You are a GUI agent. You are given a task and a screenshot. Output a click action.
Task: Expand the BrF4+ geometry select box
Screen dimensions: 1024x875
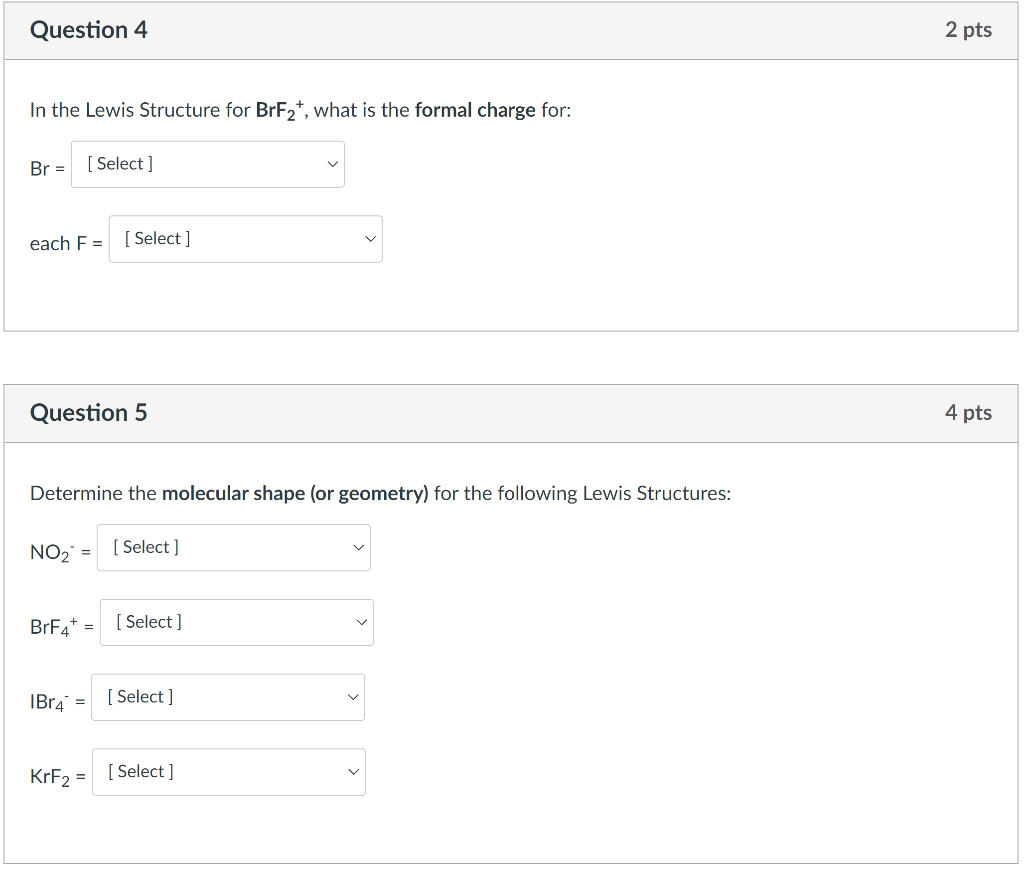click(x=236, y=622)
